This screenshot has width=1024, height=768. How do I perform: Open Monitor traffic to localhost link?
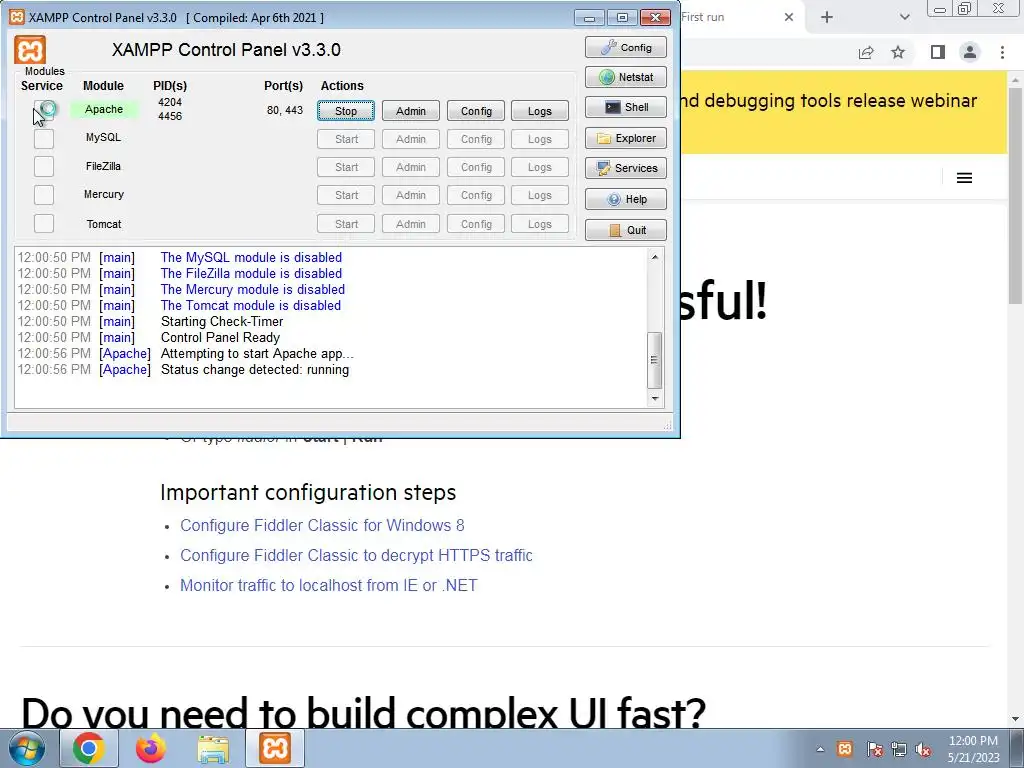[x=328, y=586]
